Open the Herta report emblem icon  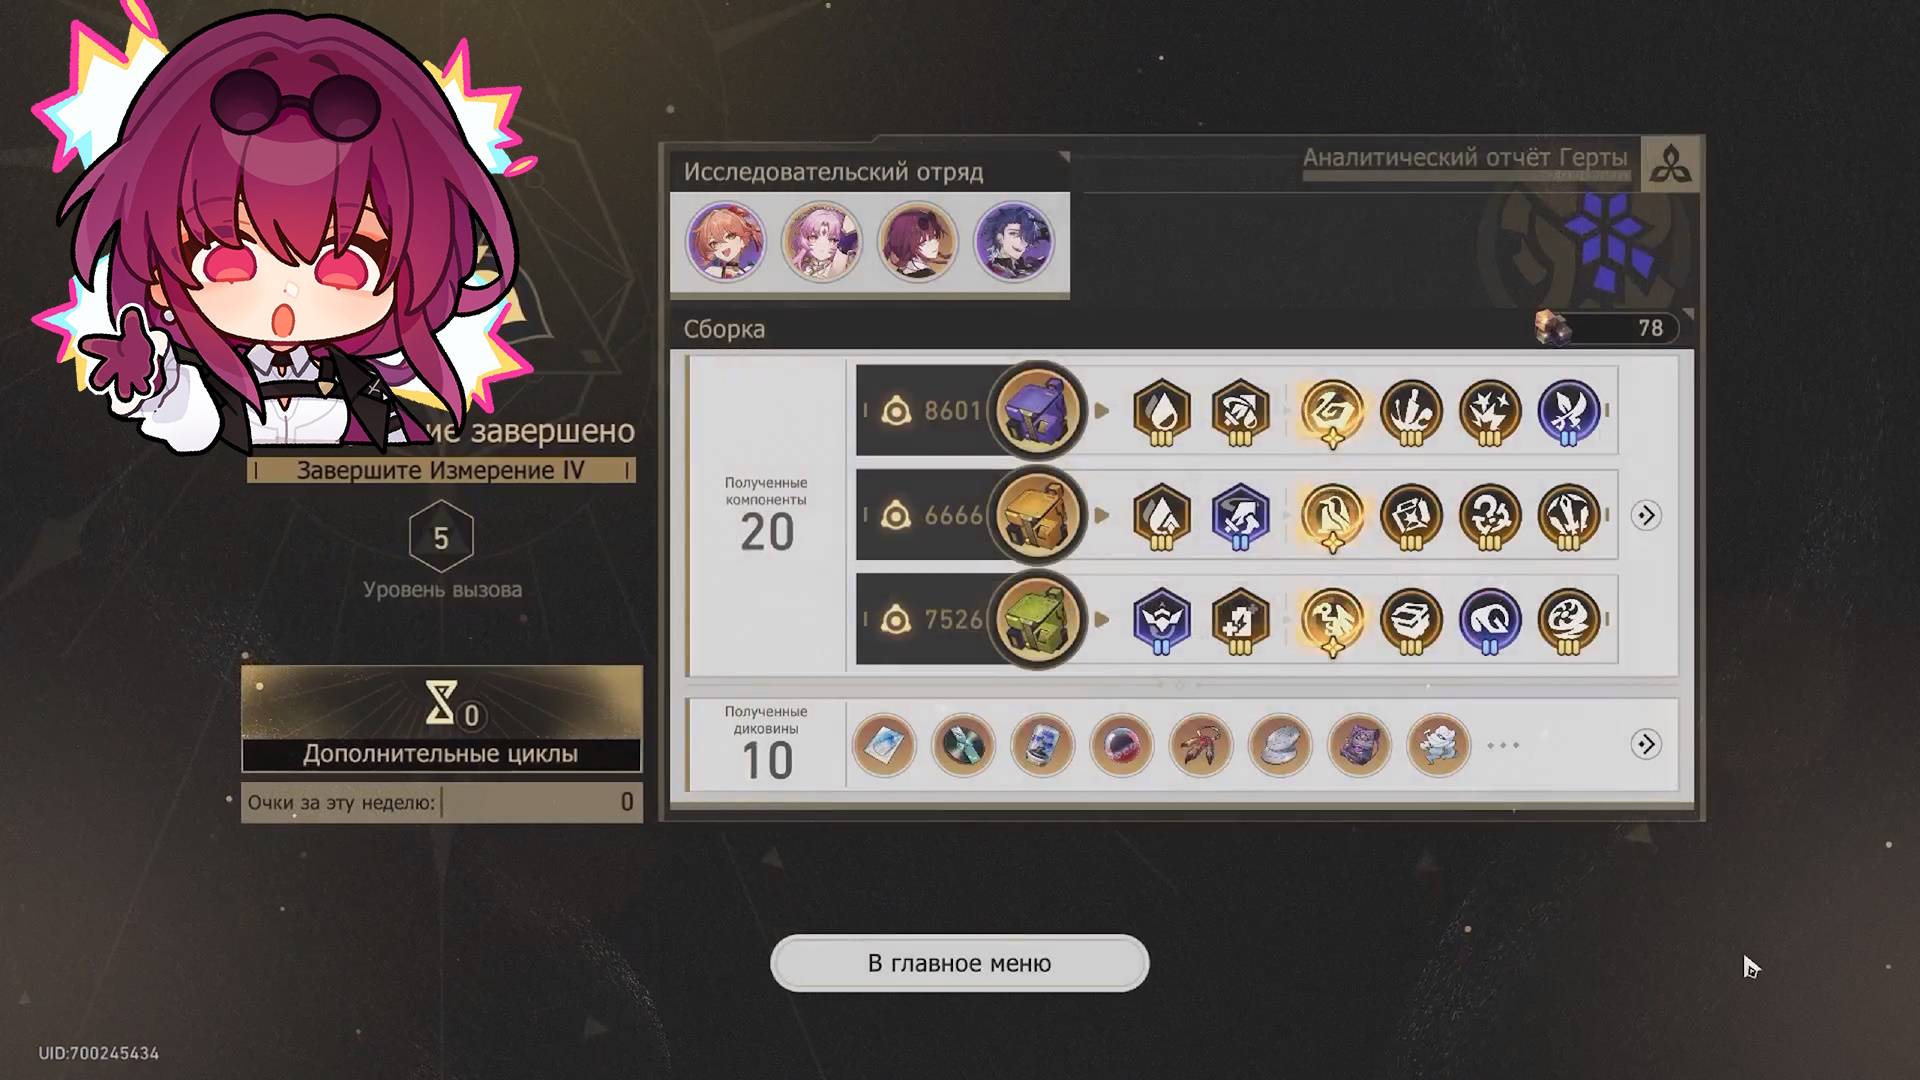click(1670, 163)
